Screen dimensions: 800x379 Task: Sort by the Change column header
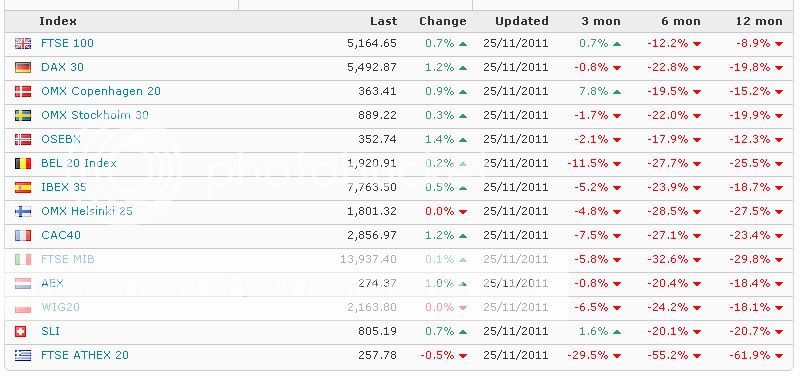[443, 21]
